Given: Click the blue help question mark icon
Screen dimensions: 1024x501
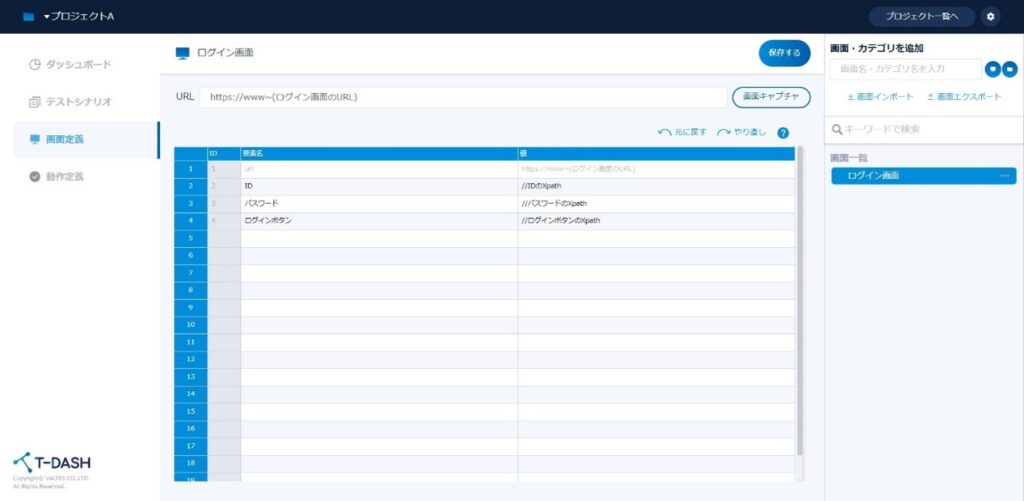Looking at the screenshot, I should click(x=783, y=132).
